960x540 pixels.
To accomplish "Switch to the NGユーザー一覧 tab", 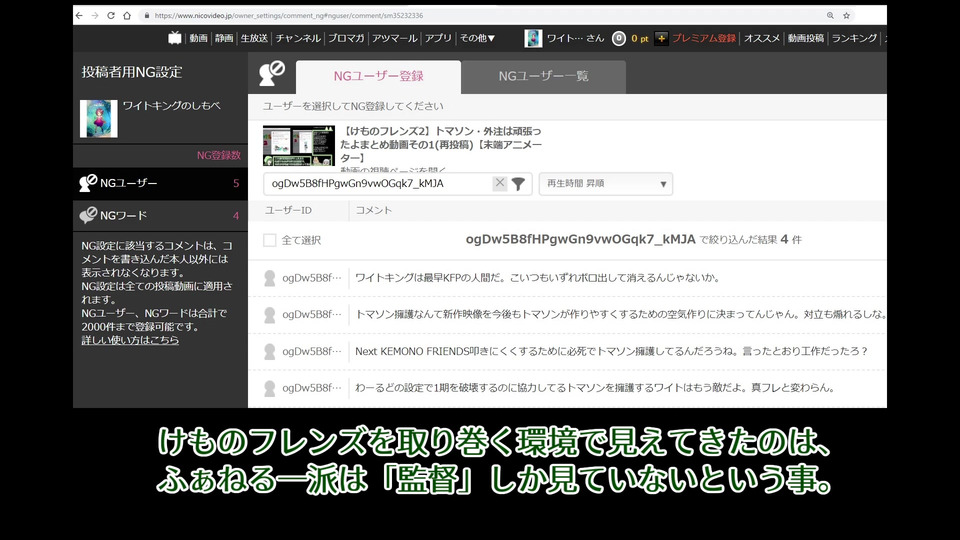I will pos(544,77).
